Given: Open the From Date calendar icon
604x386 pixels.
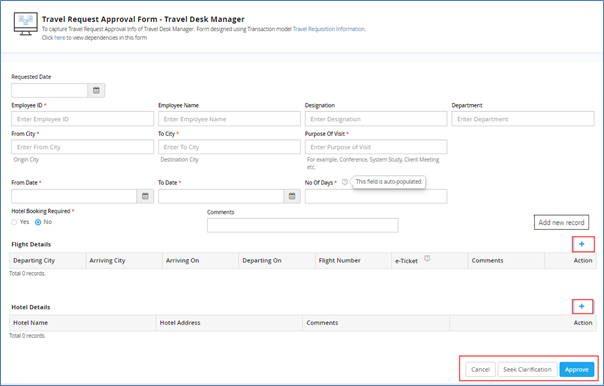Looking at the screenshot, I should tap(145, 196).
